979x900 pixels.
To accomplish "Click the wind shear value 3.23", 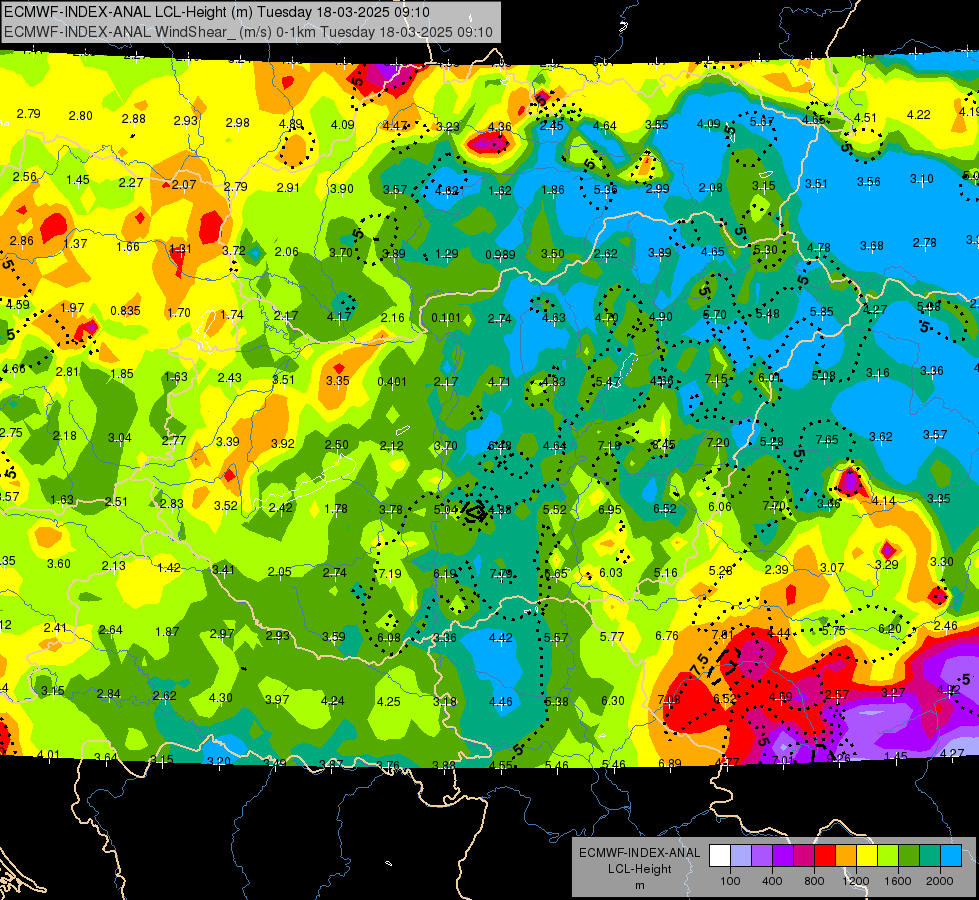I will (448, 126).
